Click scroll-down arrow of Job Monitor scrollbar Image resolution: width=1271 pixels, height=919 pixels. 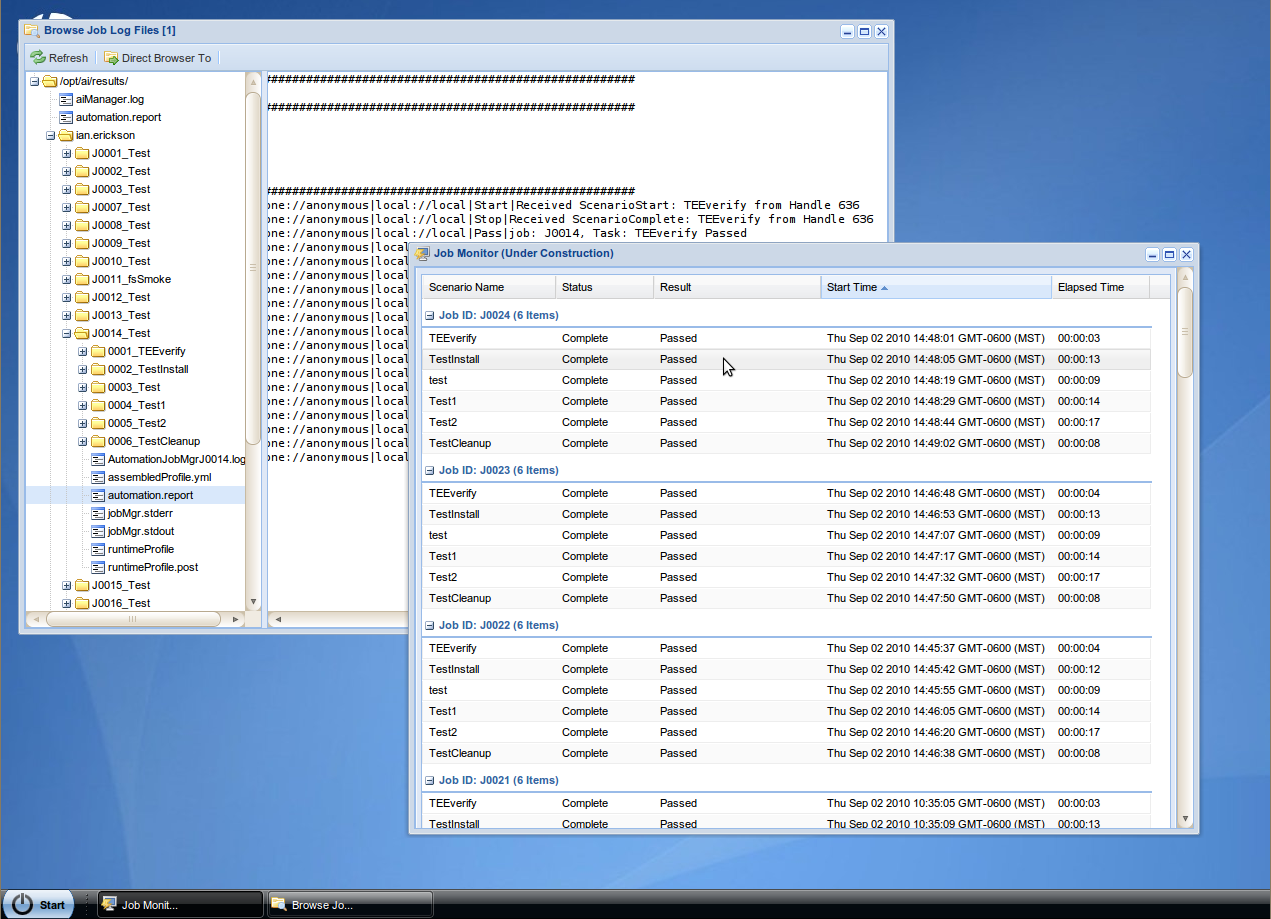pos(1185,817)
